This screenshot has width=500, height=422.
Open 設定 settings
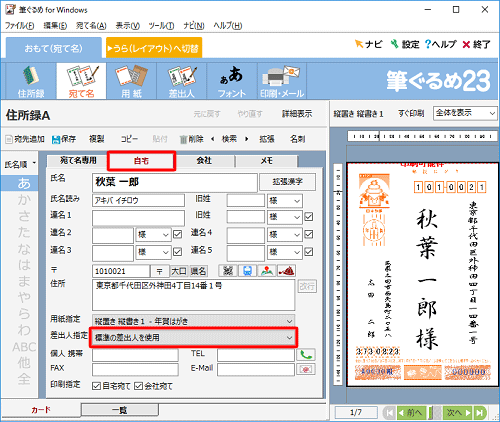pos(404,44)
